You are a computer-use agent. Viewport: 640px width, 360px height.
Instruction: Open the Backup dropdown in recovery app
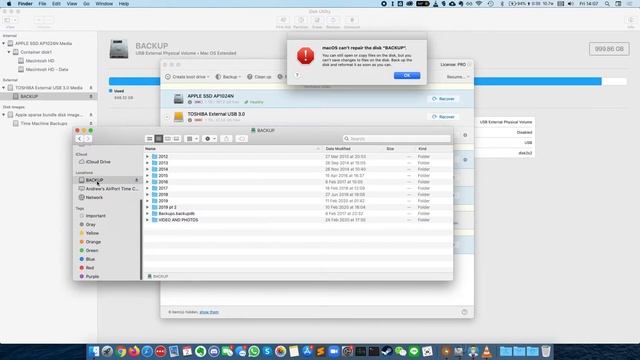228,77
